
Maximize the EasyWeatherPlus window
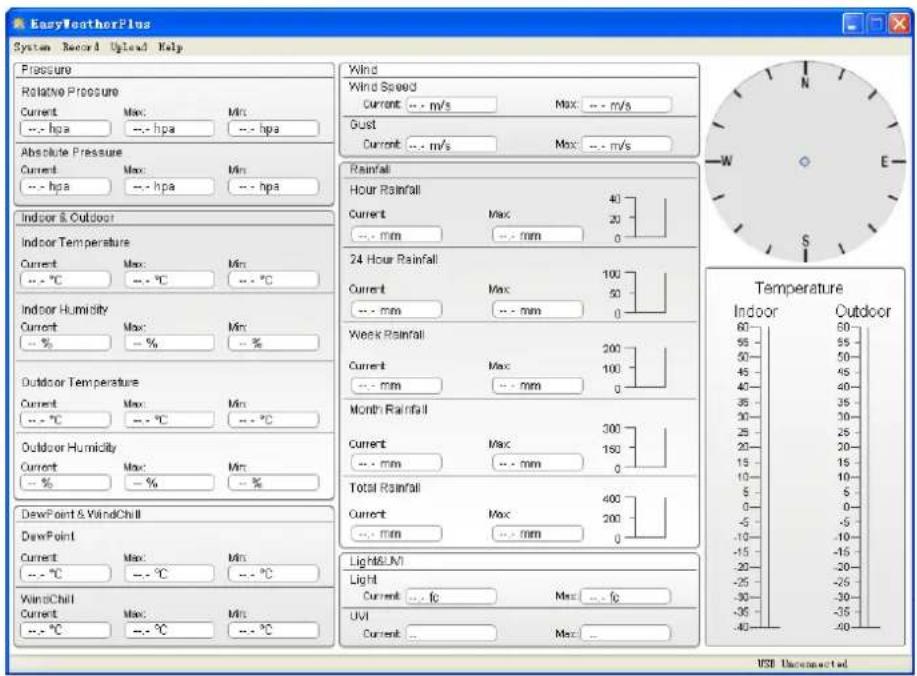(x=875, y=24)
